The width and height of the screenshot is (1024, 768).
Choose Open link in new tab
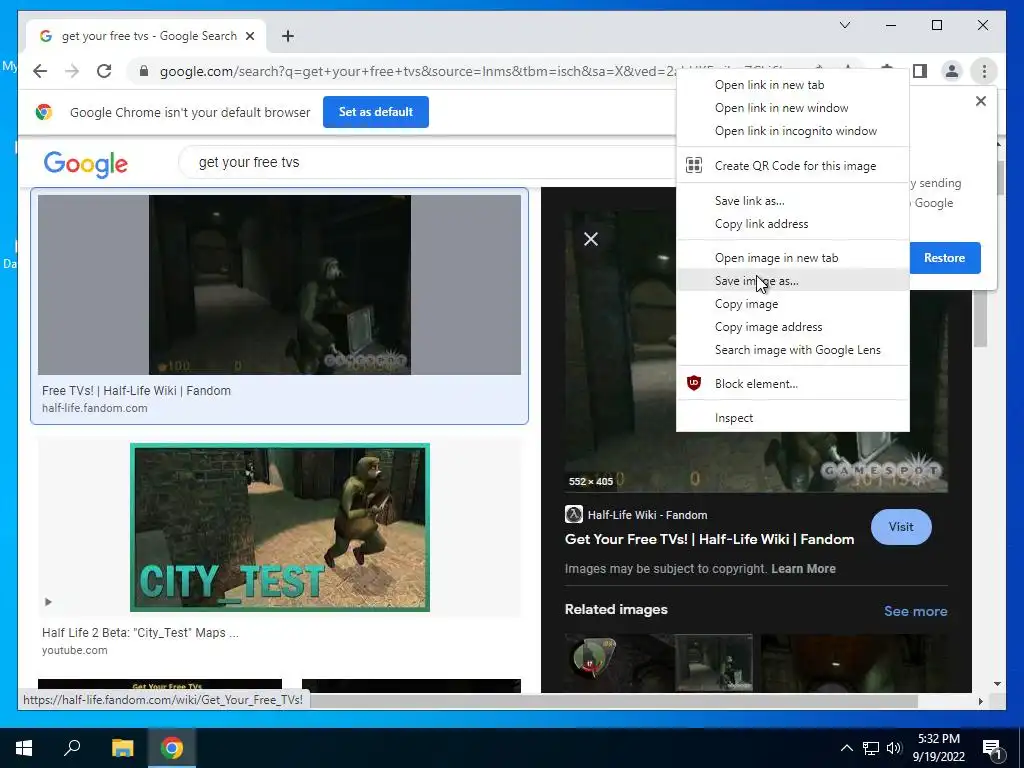coord(793,85)
